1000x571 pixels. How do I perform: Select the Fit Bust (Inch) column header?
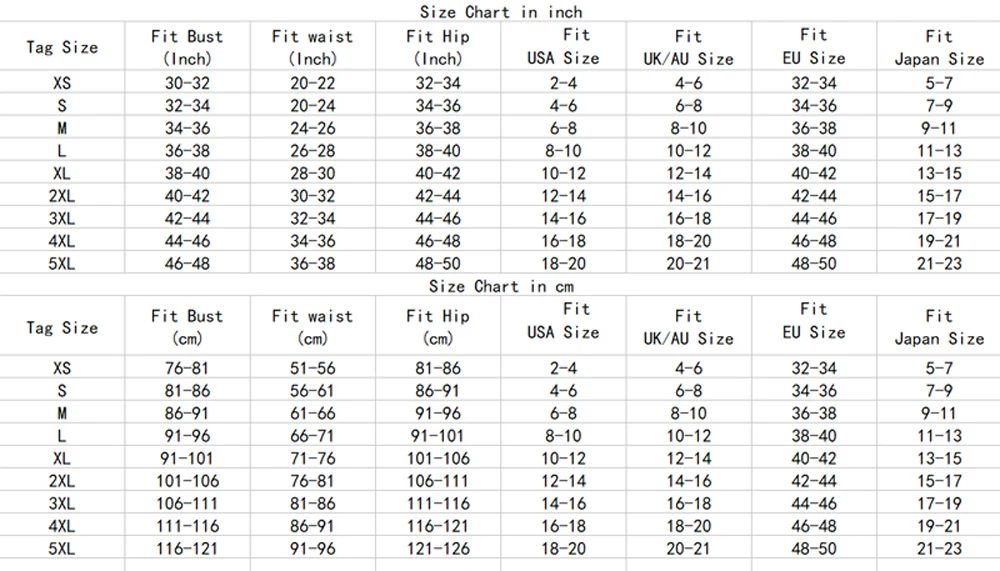click(187, 47)
